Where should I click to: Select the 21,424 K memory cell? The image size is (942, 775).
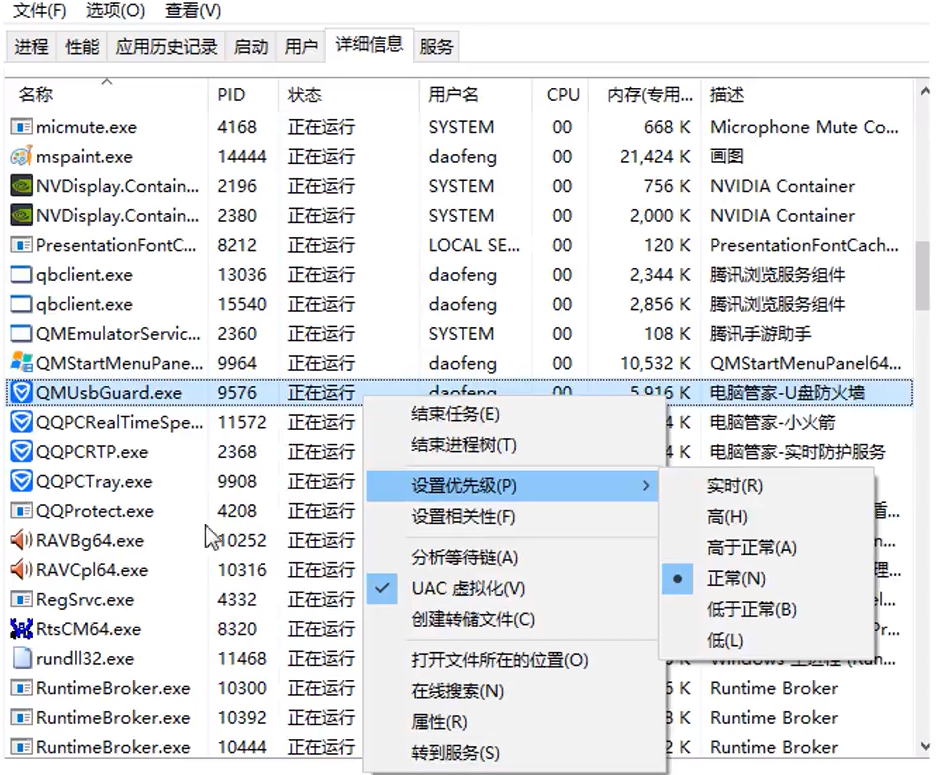pyautogui.click(x=655, y=157)
